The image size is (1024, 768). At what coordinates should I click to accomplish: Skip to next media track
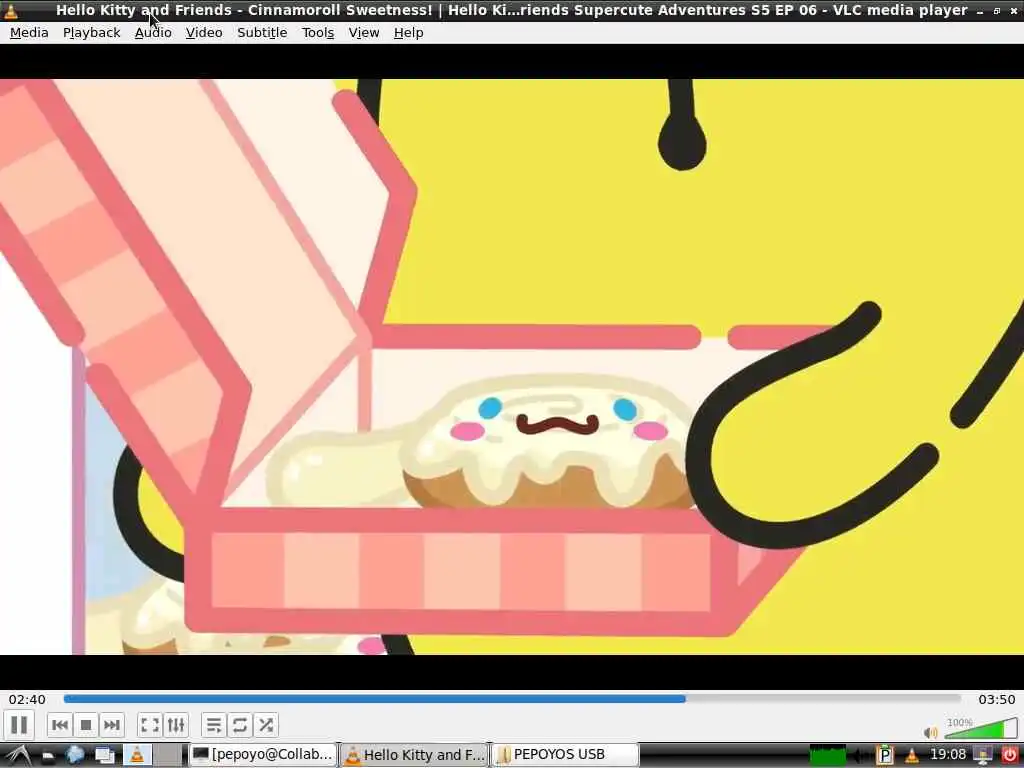tap(112, 725)
